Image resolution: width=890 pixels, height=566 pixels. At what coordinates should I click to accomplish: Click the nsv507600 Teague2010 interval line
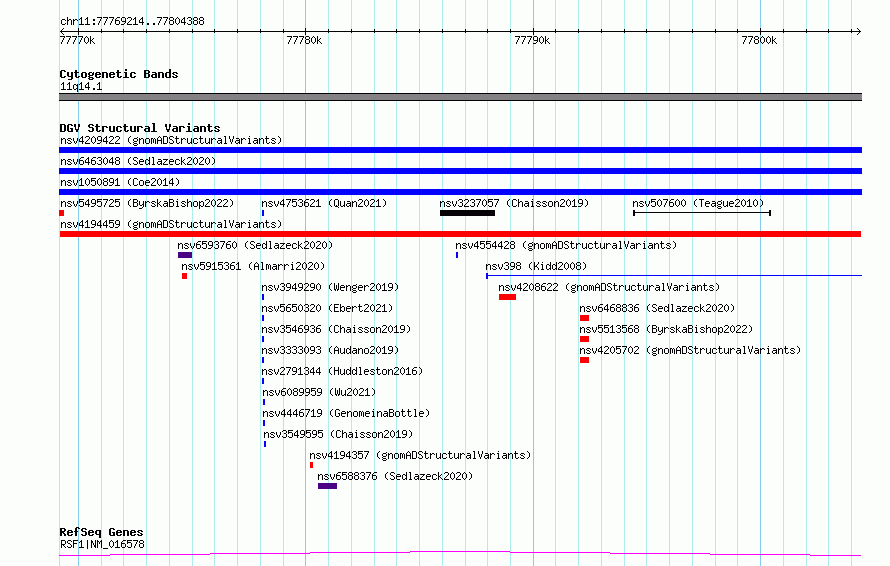pos(702,213)
